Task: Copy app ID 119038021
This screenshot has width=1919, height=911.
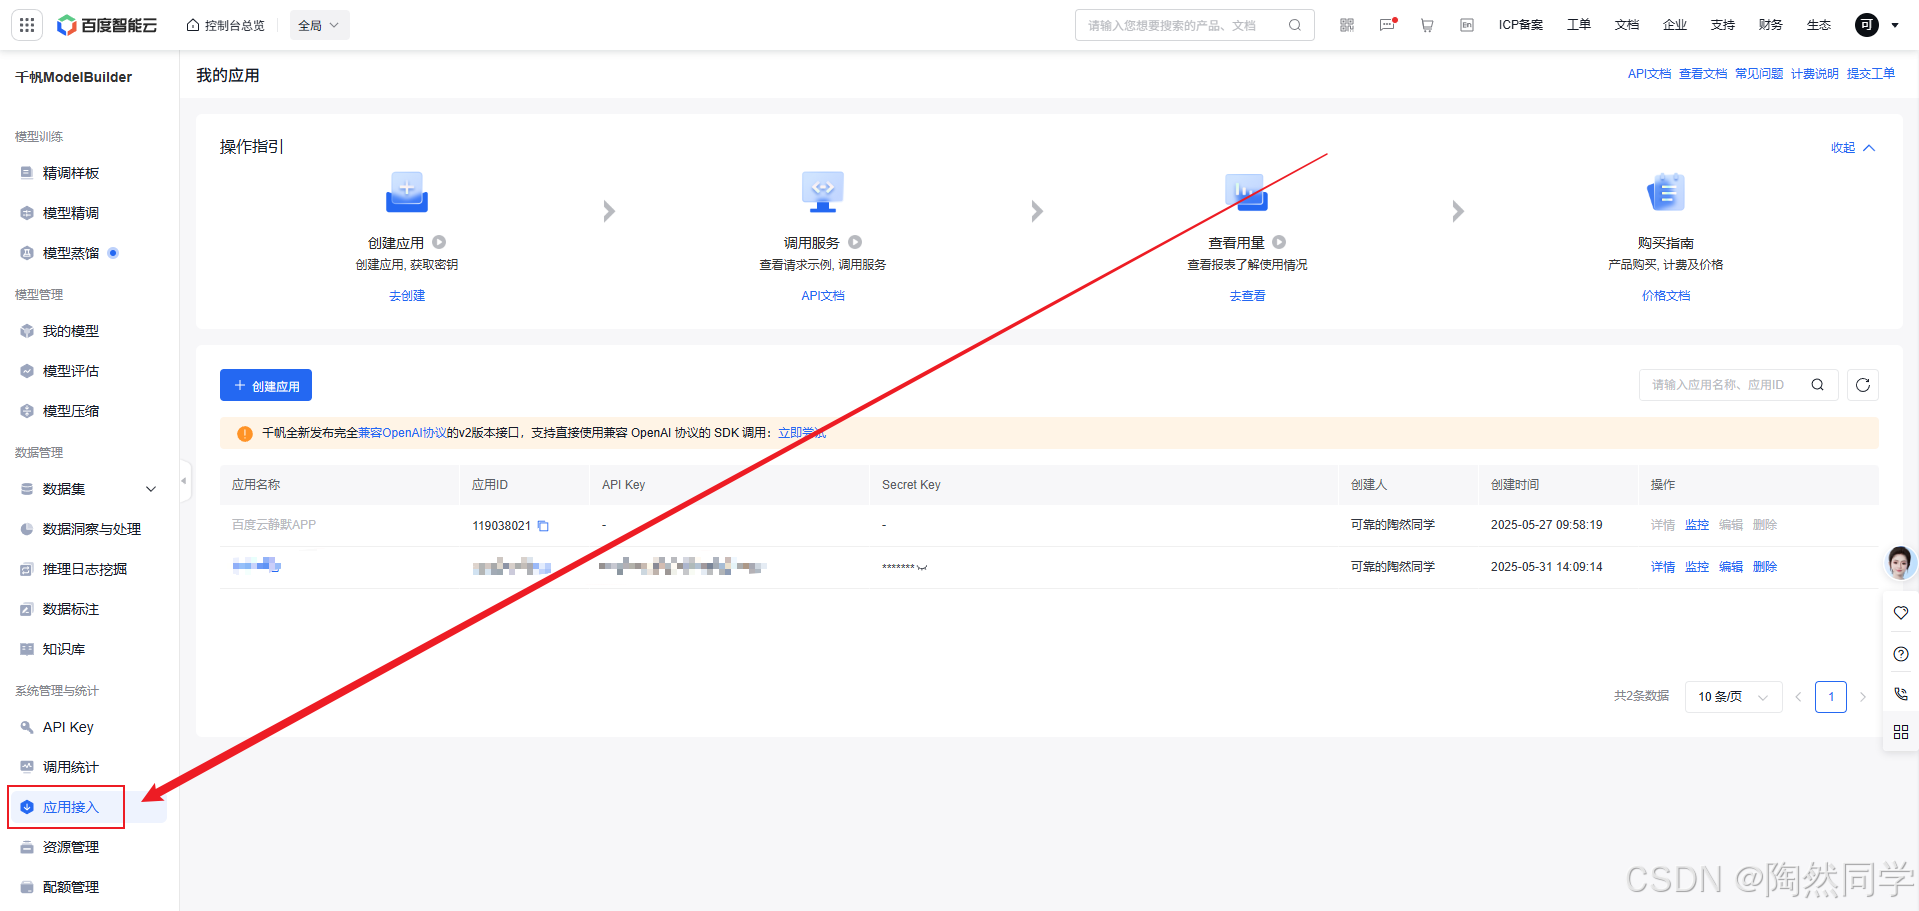Action: point(543,526)
